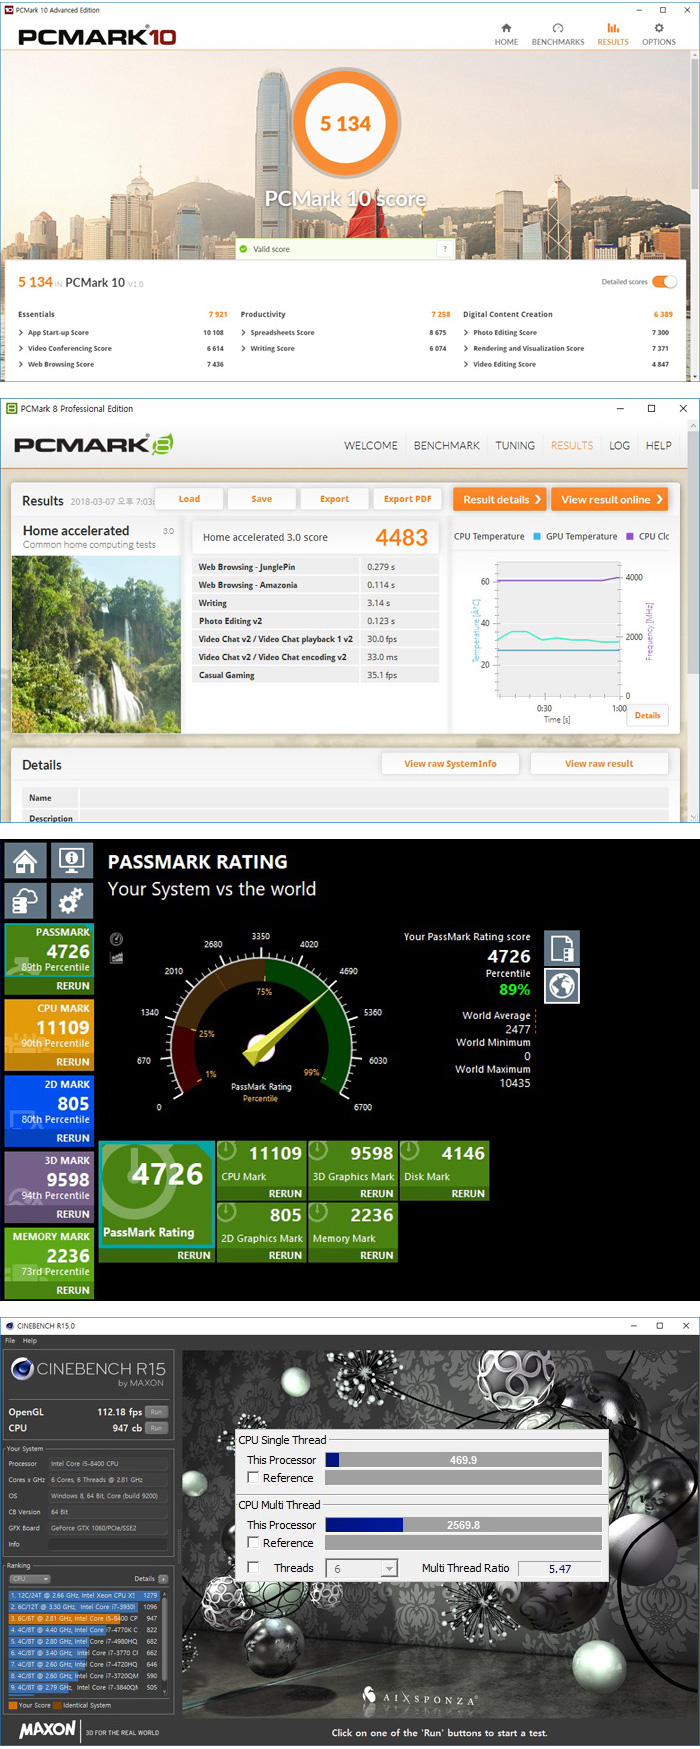Select Results icon in PCMark 10
700x1749 pixels.
coord(613,34)
